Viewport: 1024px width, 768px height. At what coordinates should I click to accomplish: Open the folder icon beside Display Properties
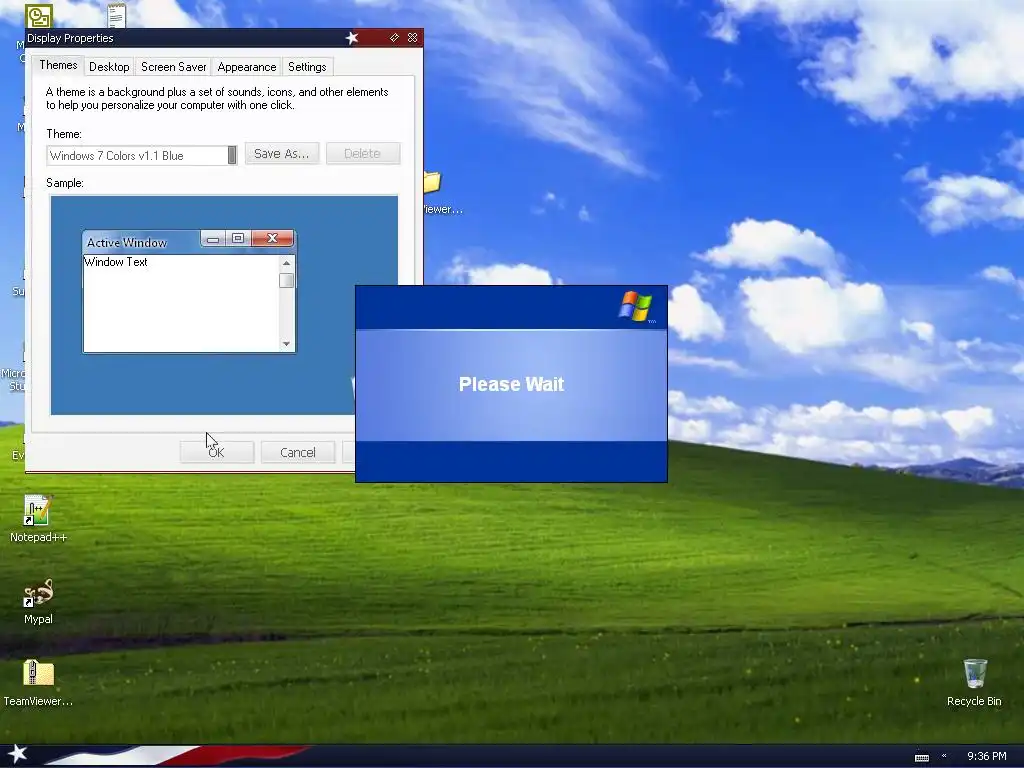(x=432, y=182)
